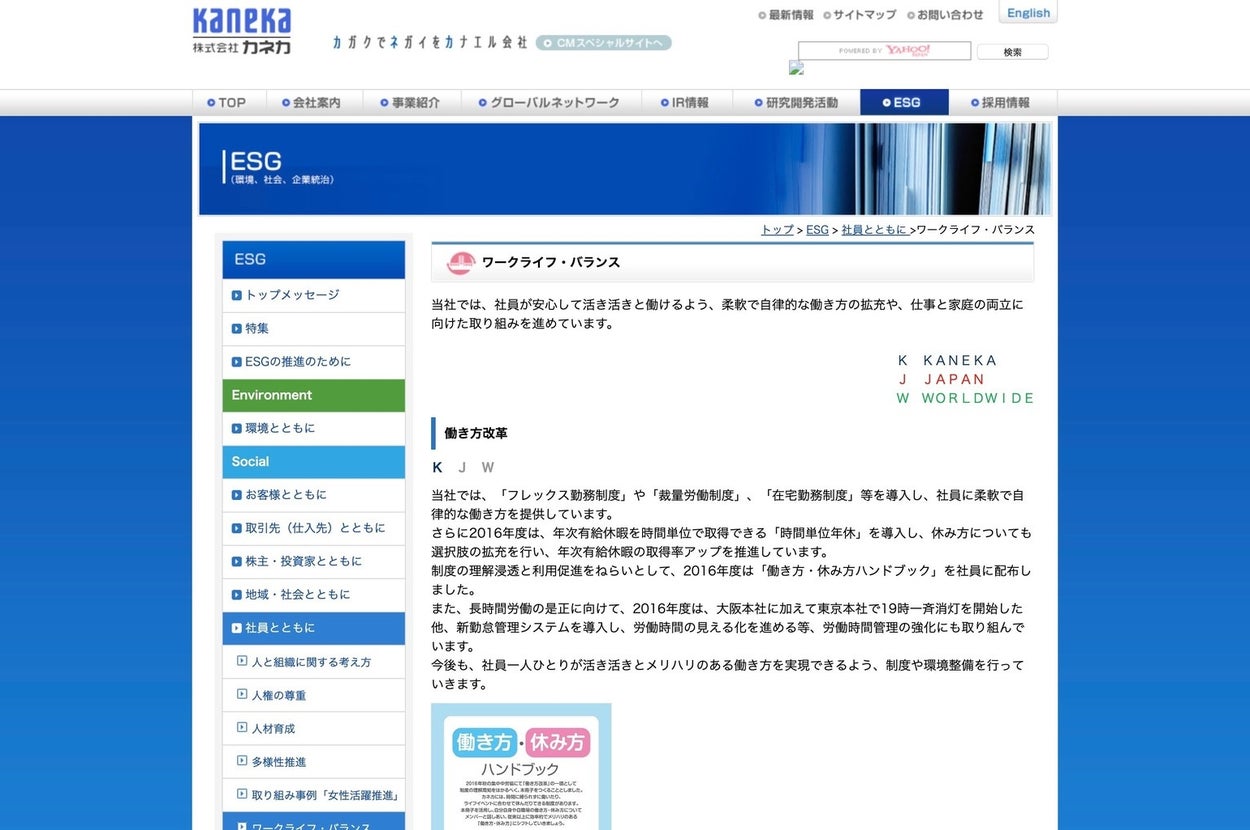Click the red Kaneka icon beside ワークライフ・バランス heading

461,263
